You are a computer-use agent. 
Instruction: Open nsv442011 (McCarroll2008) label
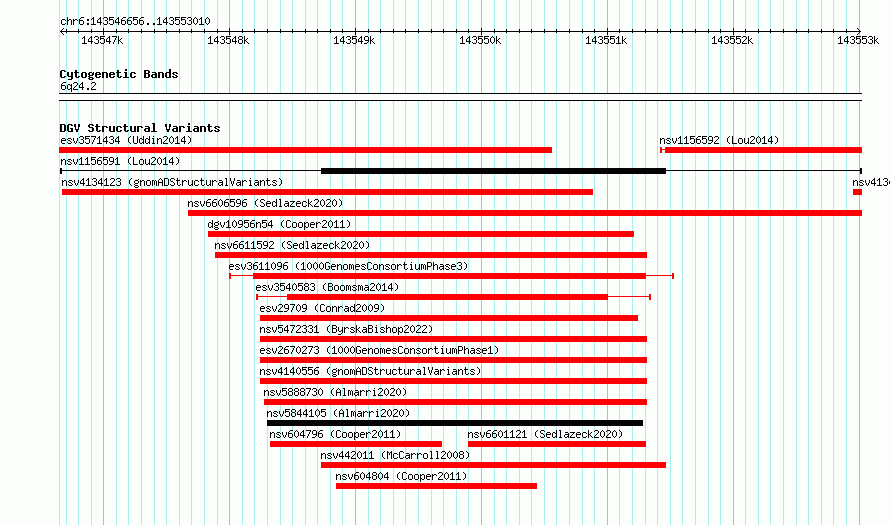[x=395, y=455]
